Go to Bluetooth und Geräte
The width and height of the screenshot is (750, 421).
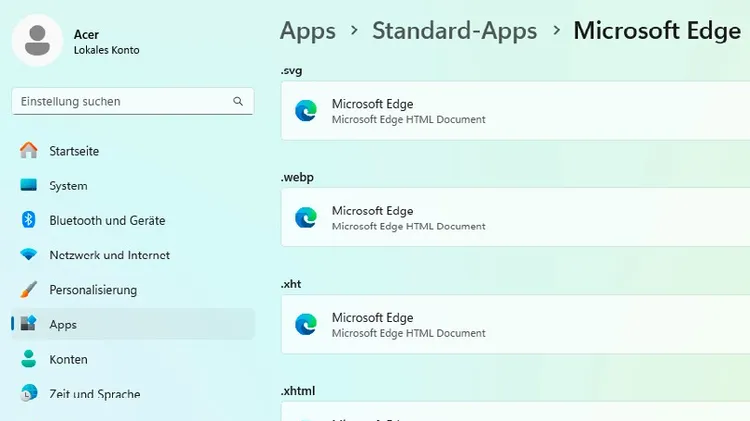coord(133,220)
